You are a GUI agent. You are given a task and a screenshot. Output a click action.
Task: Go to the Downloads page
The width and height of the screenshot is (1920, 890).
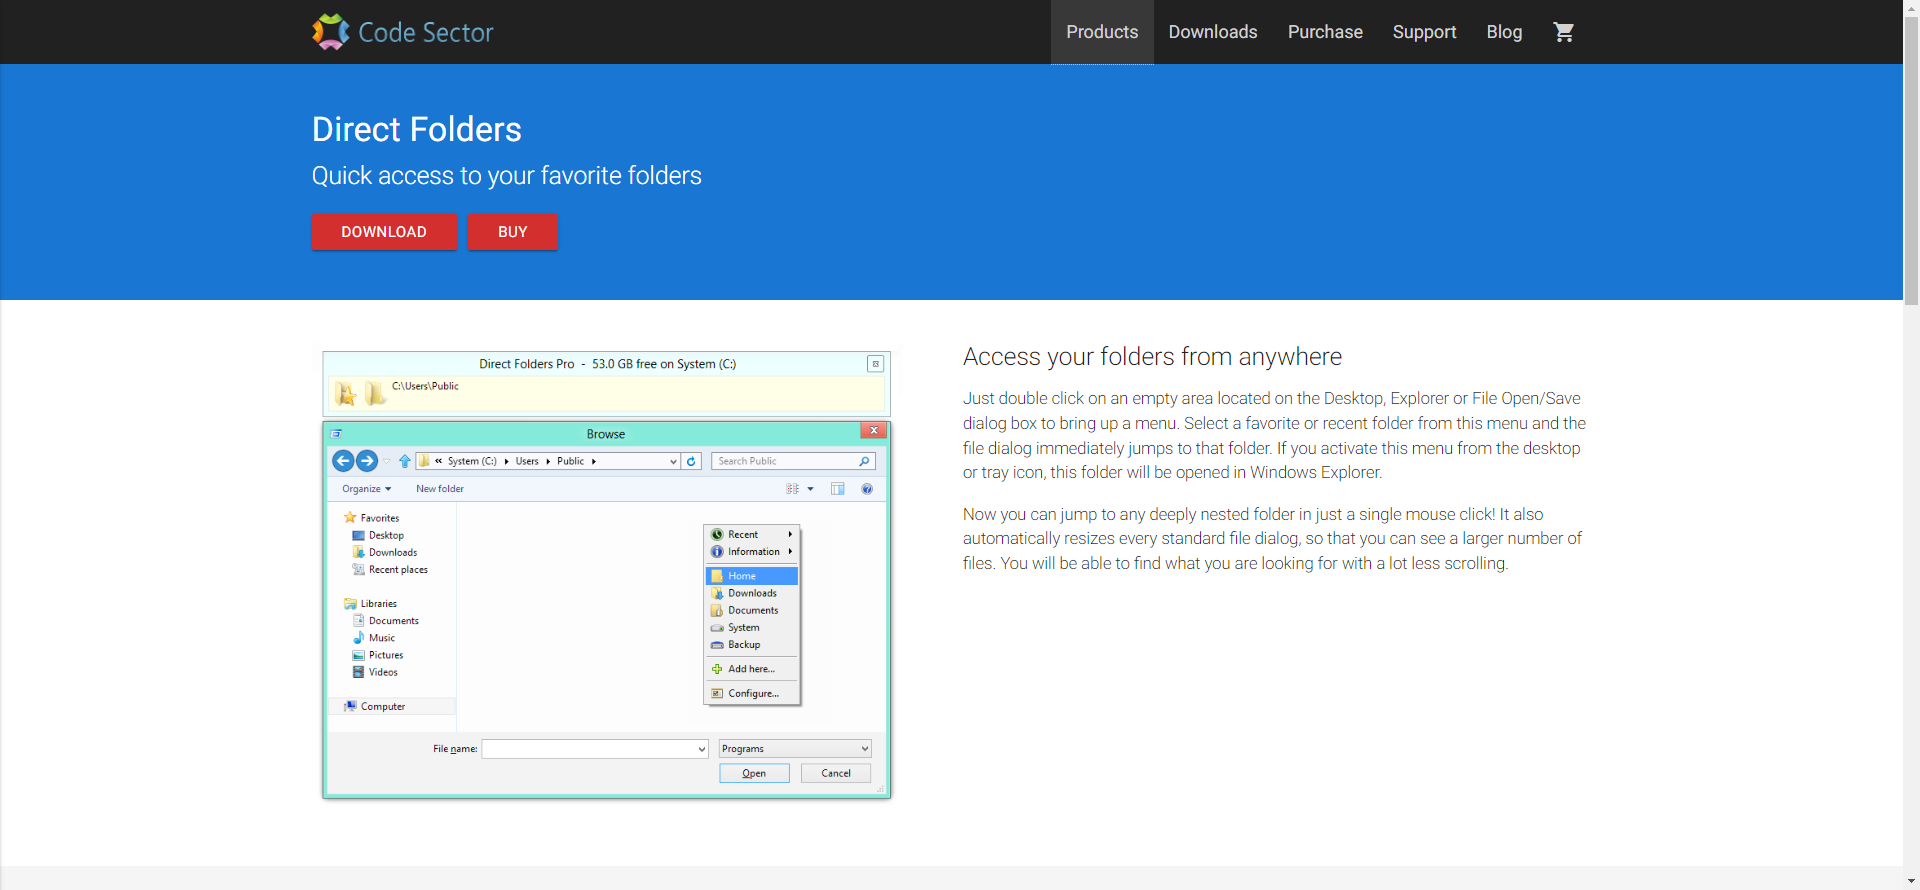click(x=1213, y=32)
